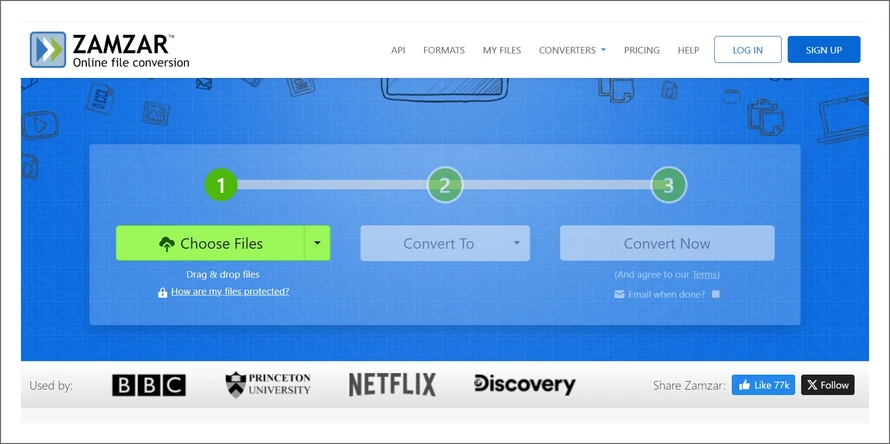Screen dimensions: 890x444
Task: Expand the Choose Files dropdown arrow
Action: pos(317,243)
